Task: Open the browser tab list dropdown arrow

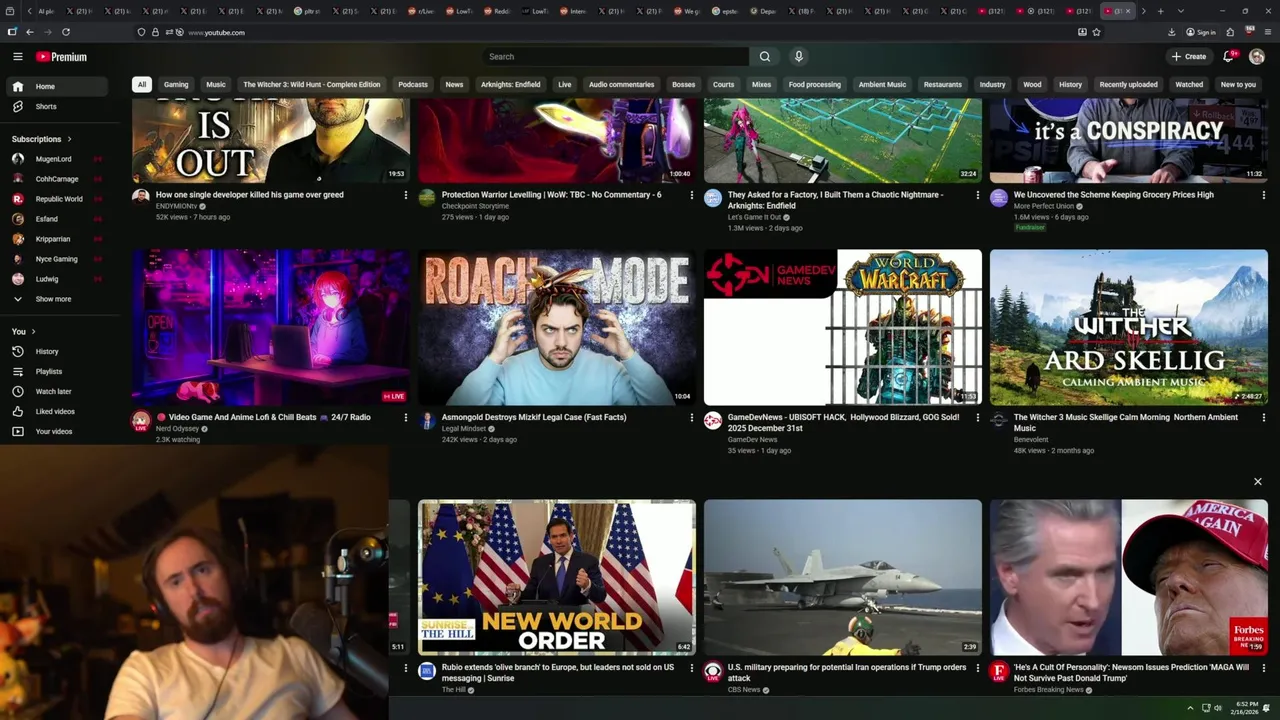Action: coord(1181,11)
